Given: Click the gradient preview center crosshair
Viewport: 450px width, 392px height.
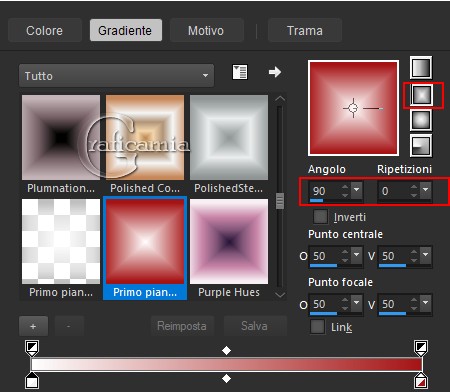Looking at the screenshot, I should [353, 108].
